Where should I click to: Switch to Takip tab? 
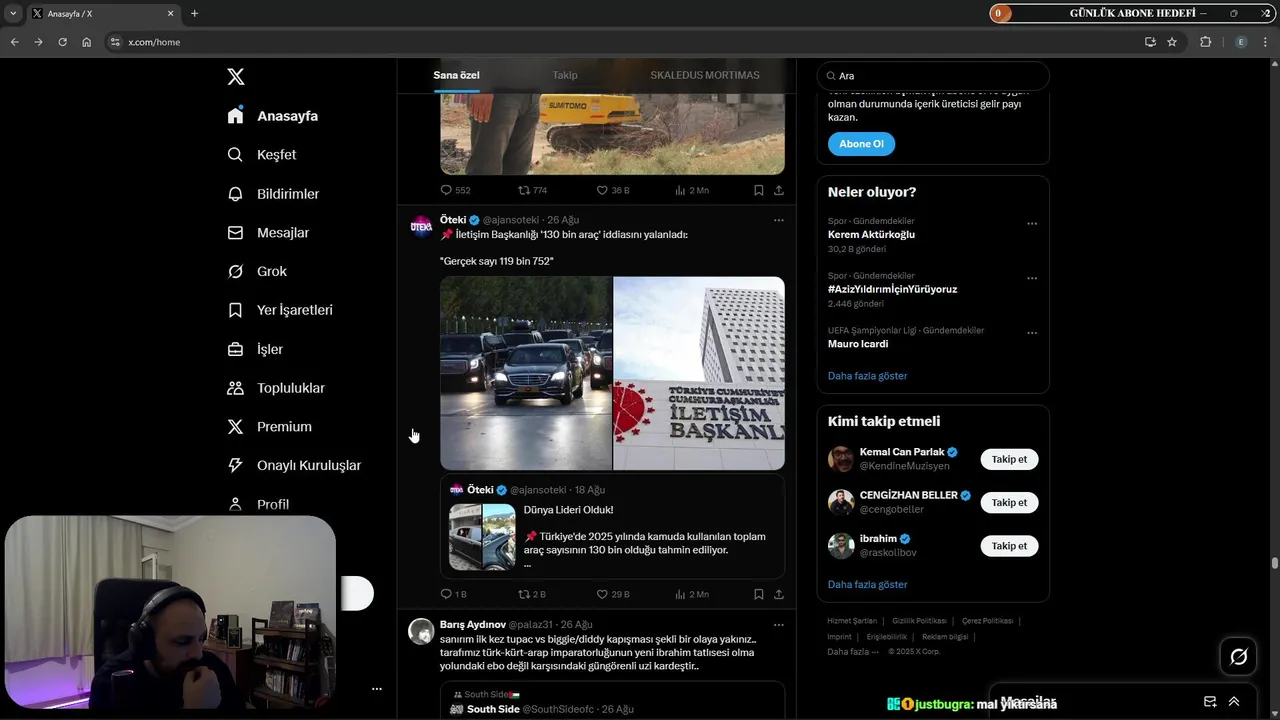(565, 75)
